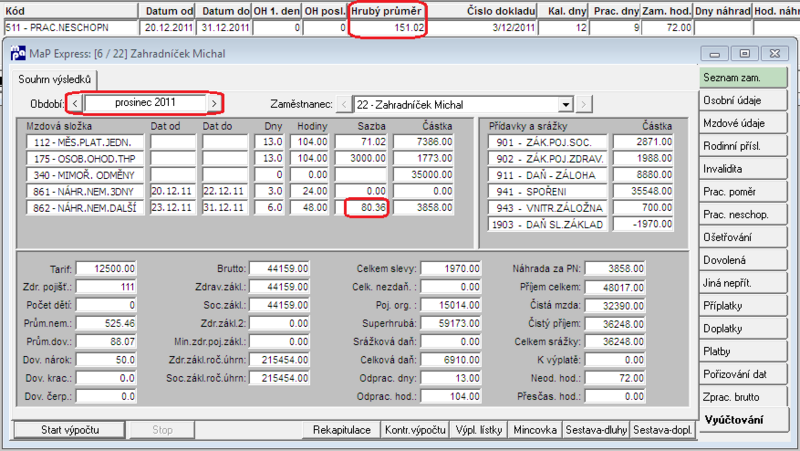This screenshot has width=800, height=451.
Task: Open Mzdové údaje section
Action: [743, 123]
